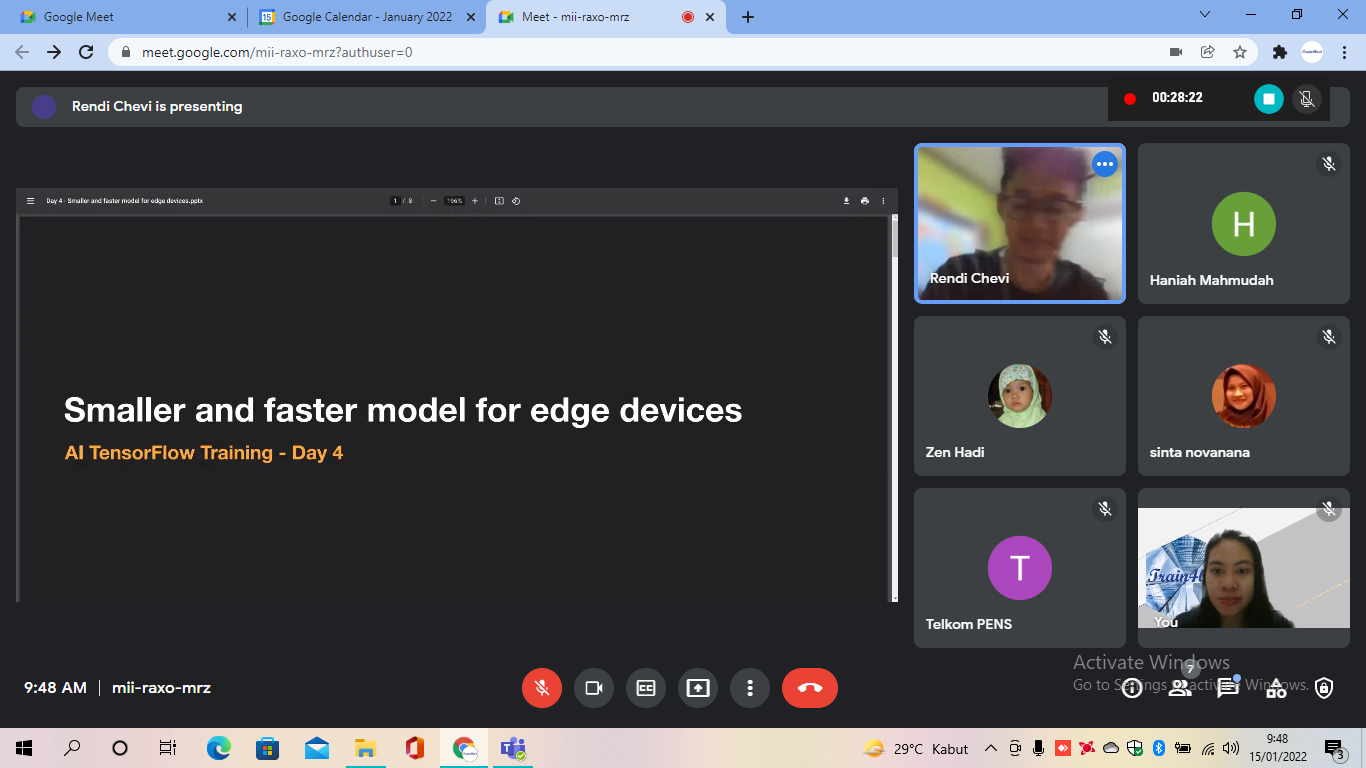Click the Chrome address bar URL
This screenshot has height=768, width=1366.
click(x=277, y=52)
